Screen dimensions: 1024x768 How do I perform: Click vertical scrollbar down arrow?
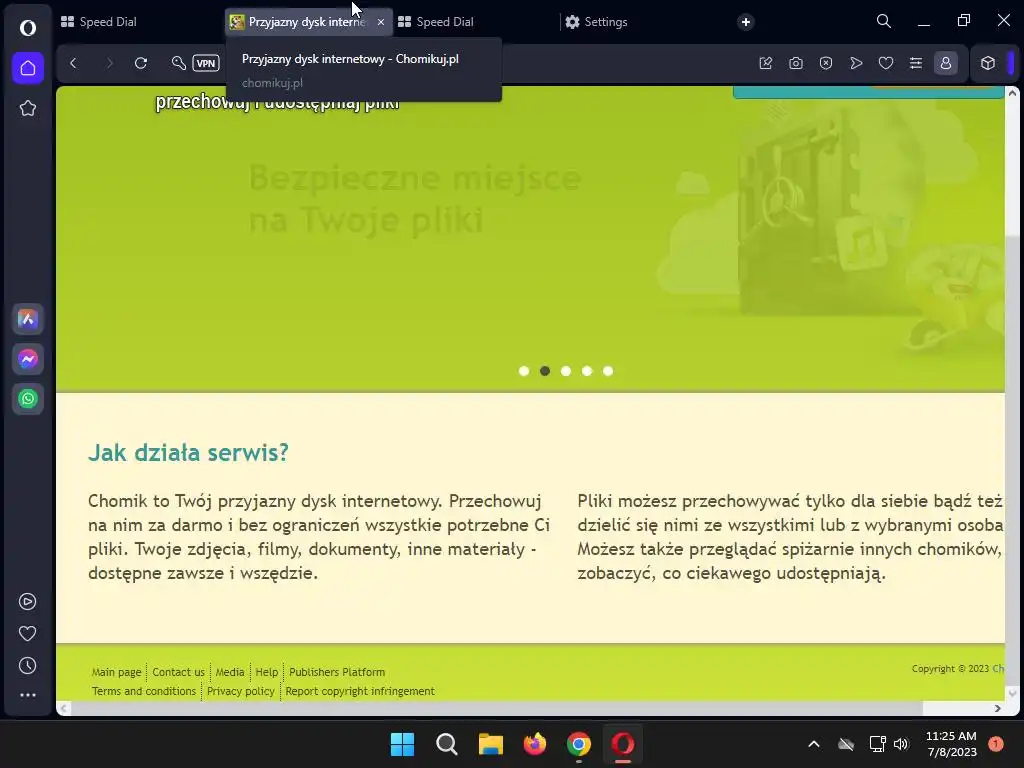1012,694
